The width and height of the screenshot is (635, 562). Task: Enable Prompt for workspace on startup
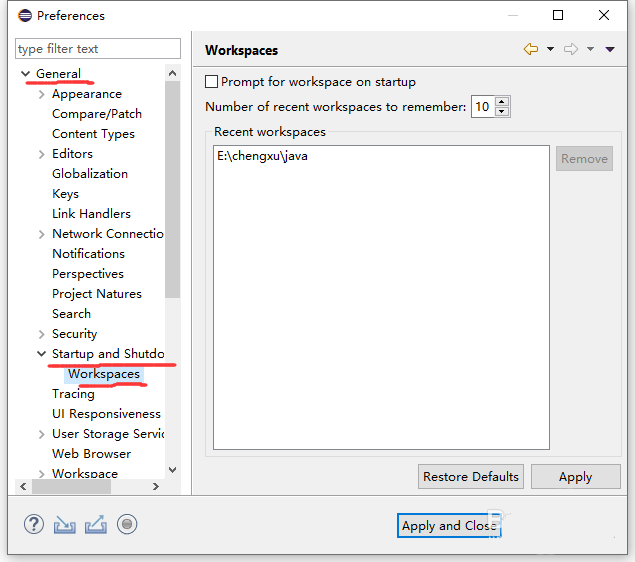[x=211, y=82]
